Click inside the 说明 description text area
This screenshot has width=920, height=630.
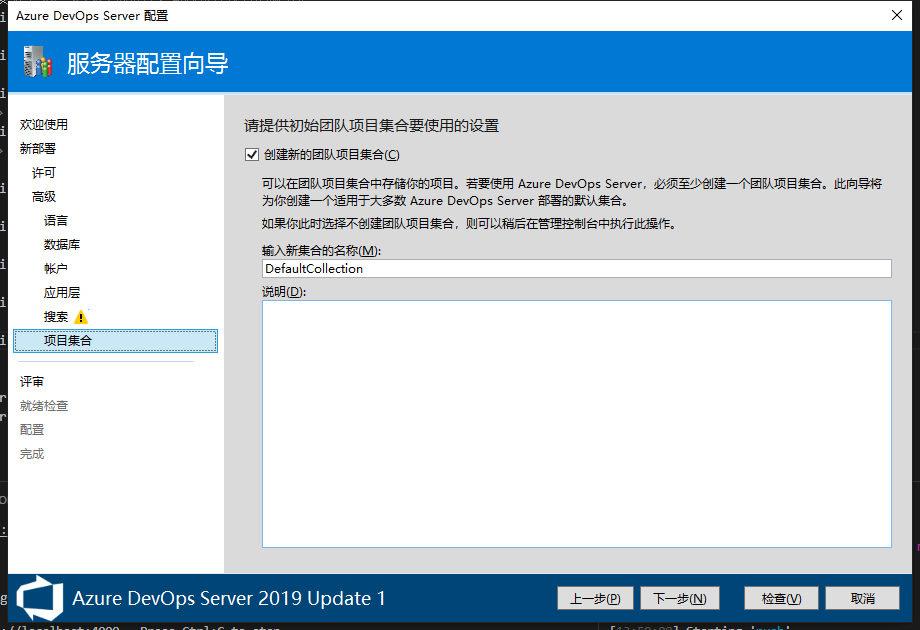[576, 423]
